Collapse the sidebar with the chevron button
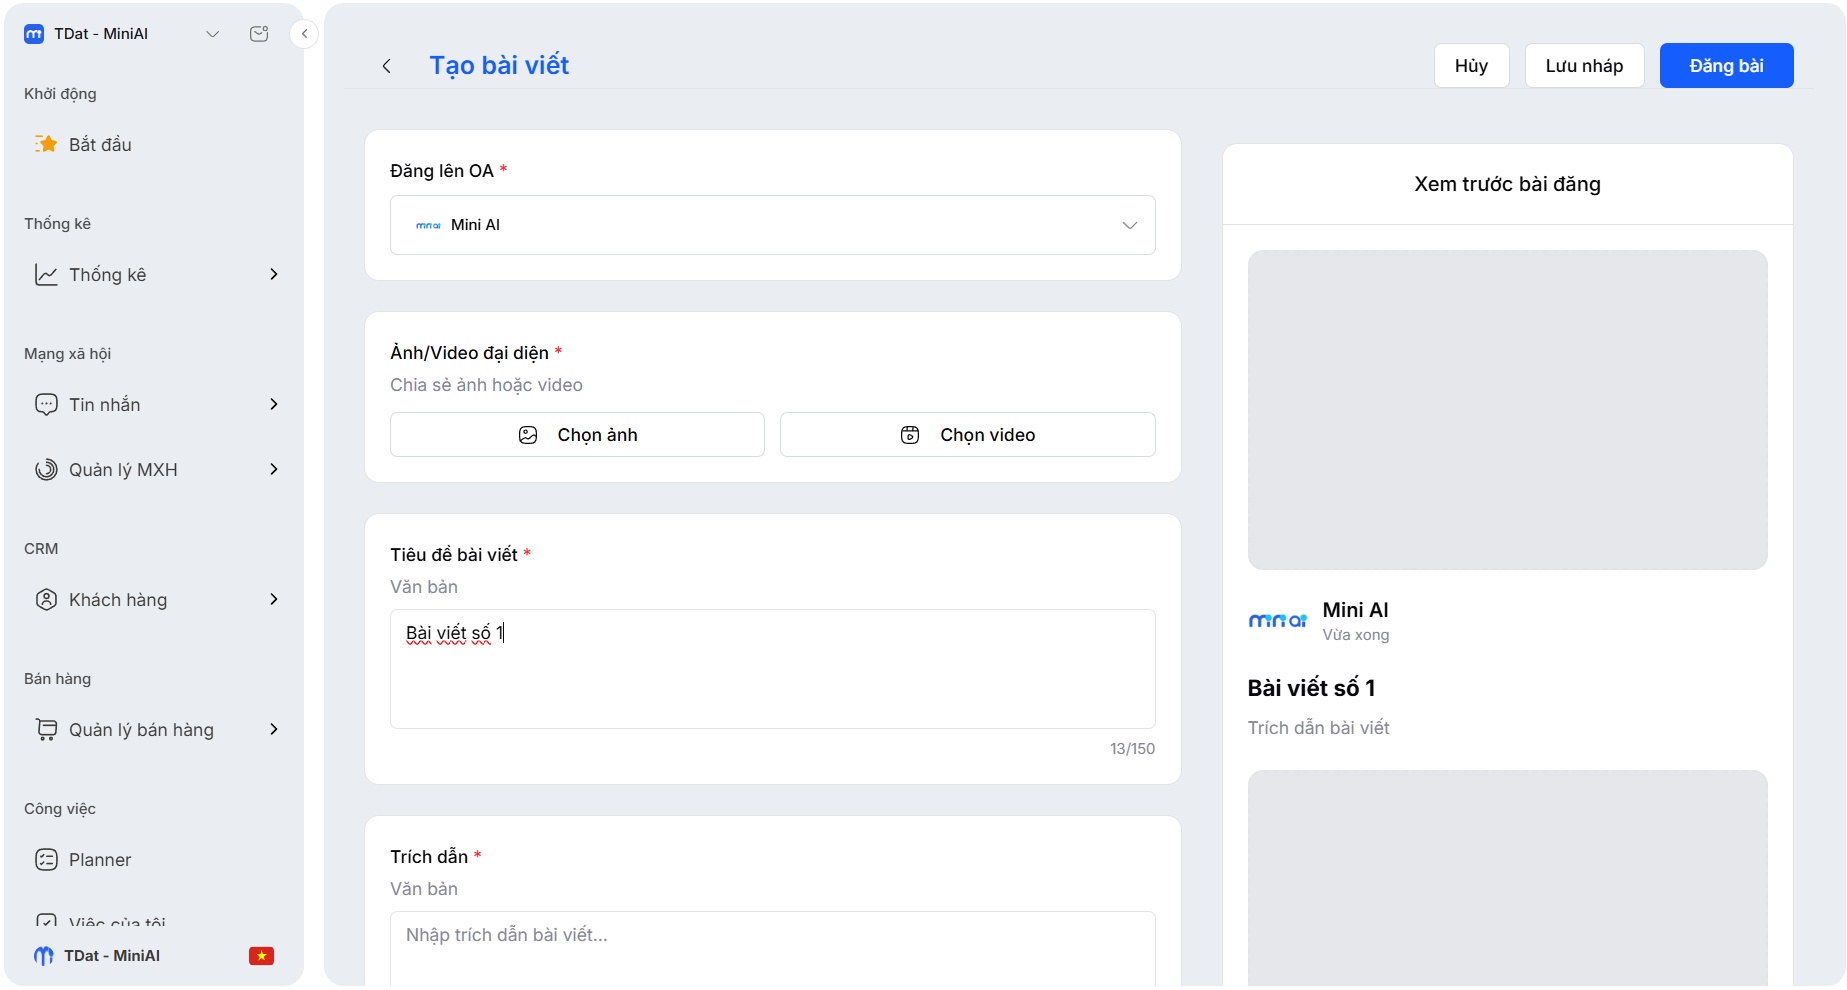 tap(305, 34)
